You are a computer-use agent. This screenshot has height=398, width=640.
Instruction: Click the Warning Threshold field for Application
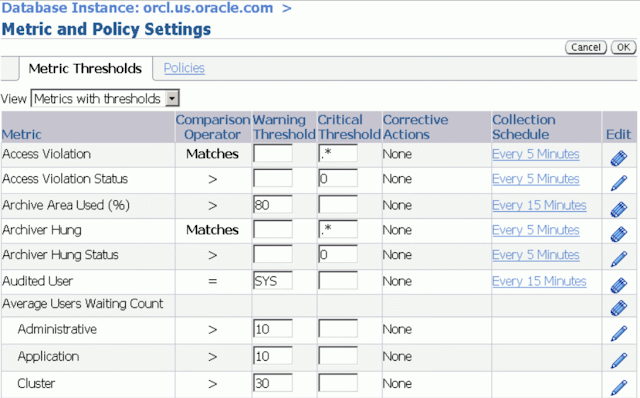[273, 356]
